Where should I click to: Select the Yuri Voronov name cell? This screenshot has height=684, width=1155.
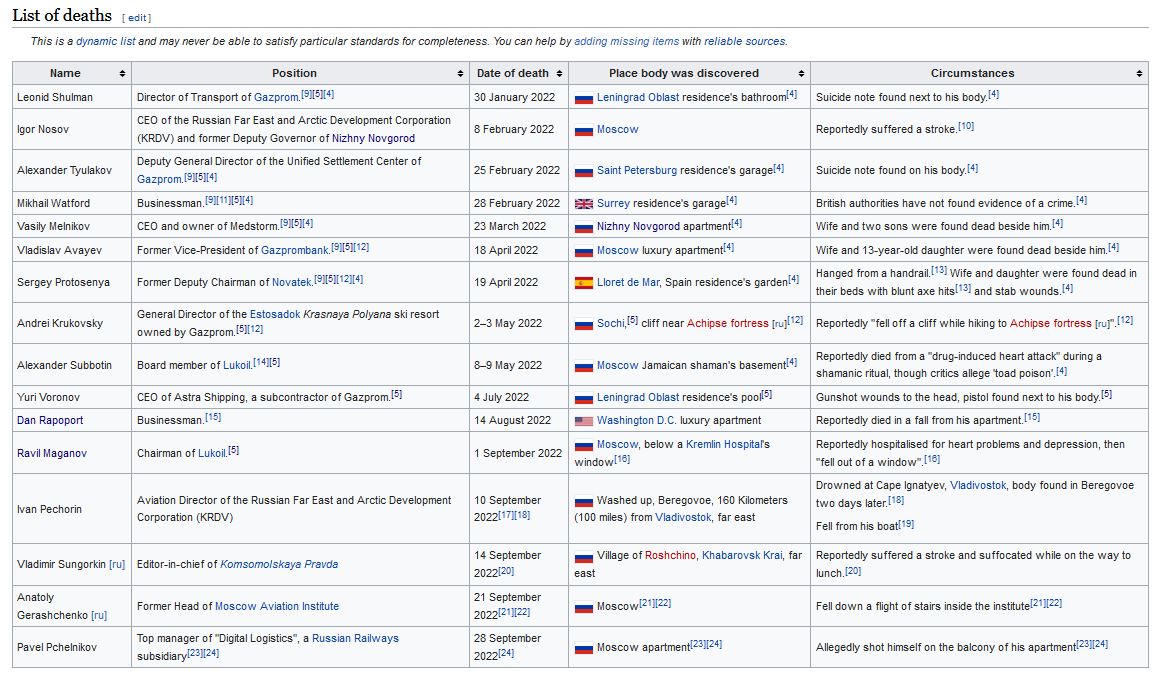(x=72, y=398)
